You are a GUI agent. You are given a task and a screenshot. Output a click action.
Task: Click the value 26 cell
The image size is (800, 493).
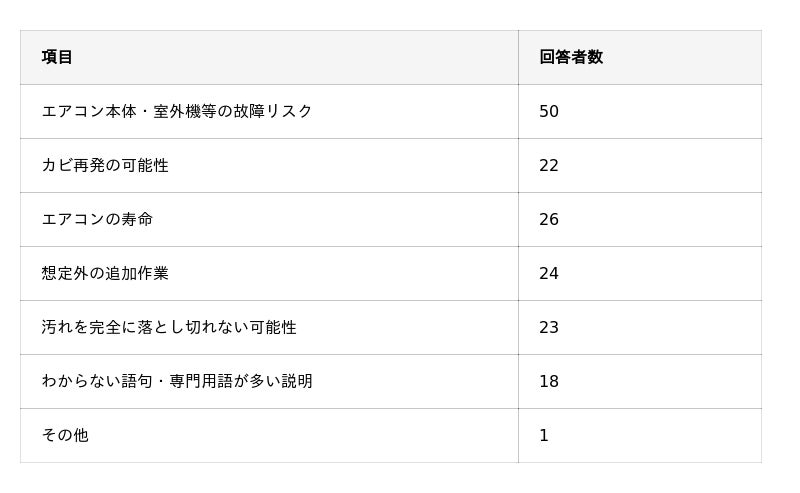pos(549,219)
